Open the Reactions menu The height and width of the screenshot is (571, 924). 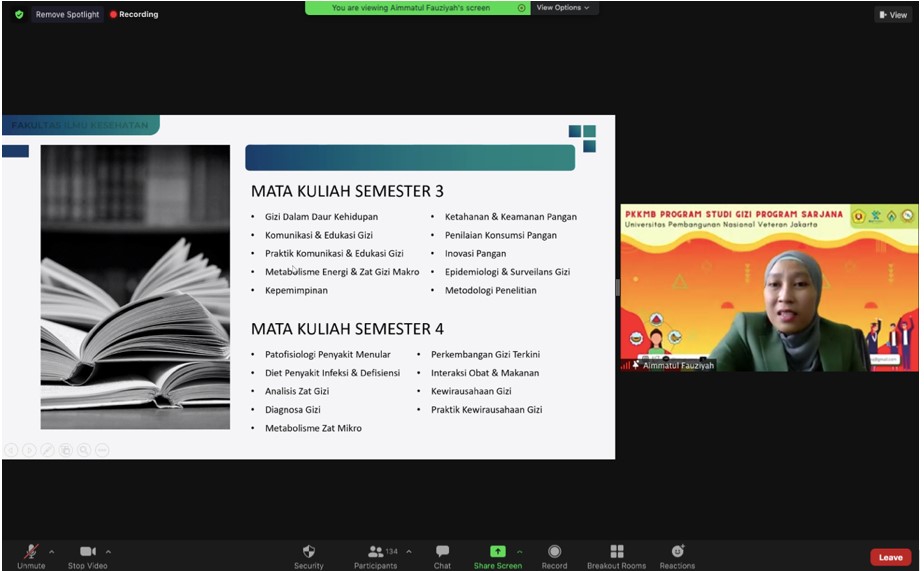tap(677, 551)
